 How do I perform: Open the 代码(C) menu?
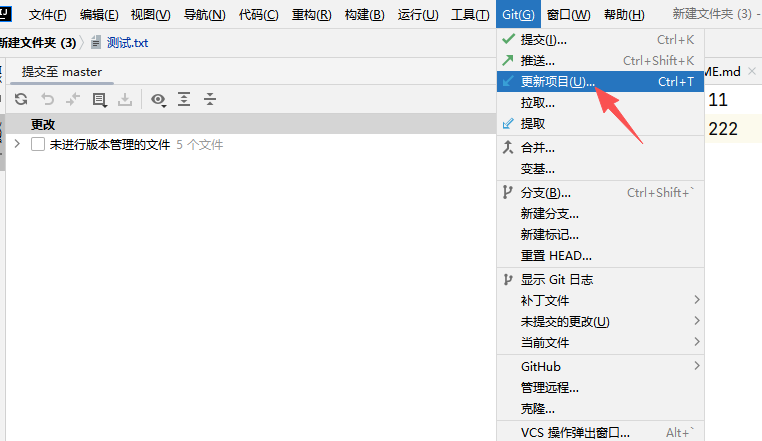tap(259, 15)
